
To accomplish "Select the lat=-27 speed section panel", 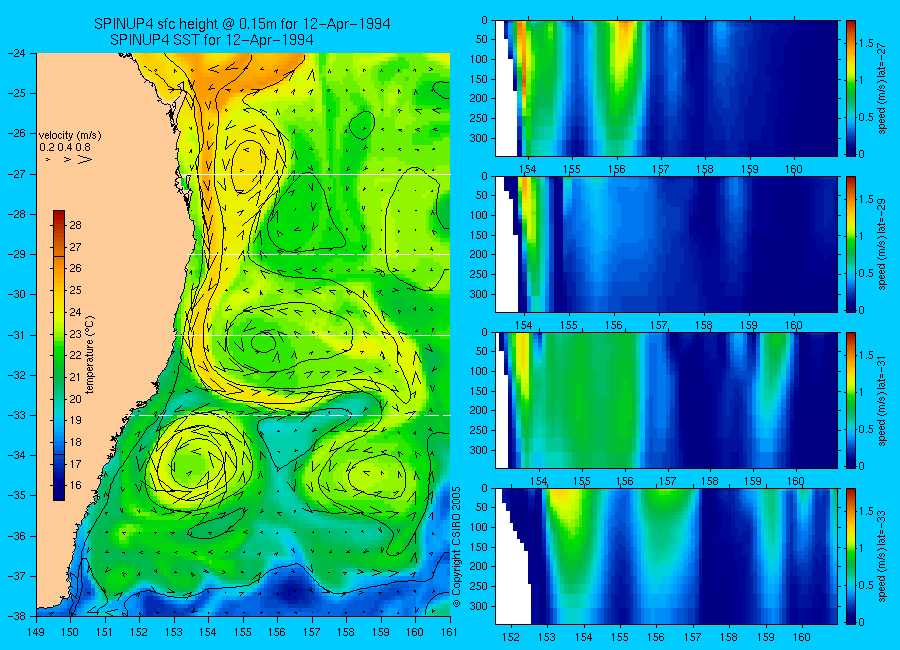I will (x=666, y=88).
